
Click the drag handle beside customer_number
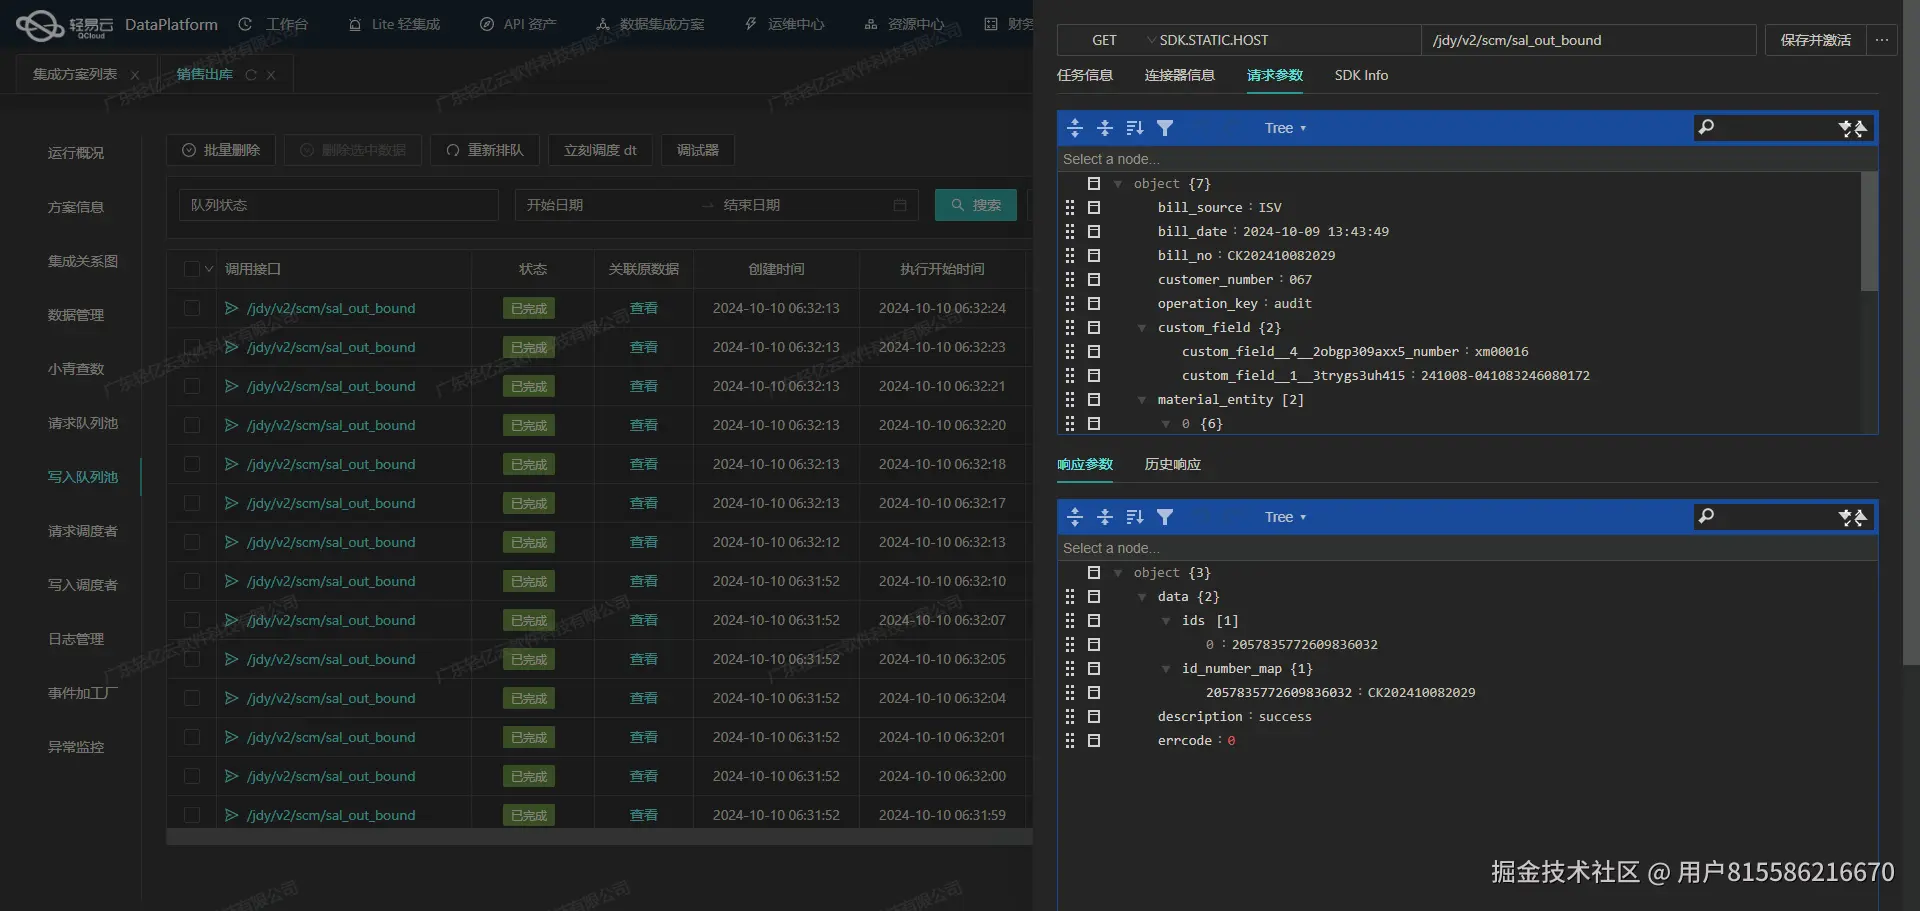point(1070,279)
